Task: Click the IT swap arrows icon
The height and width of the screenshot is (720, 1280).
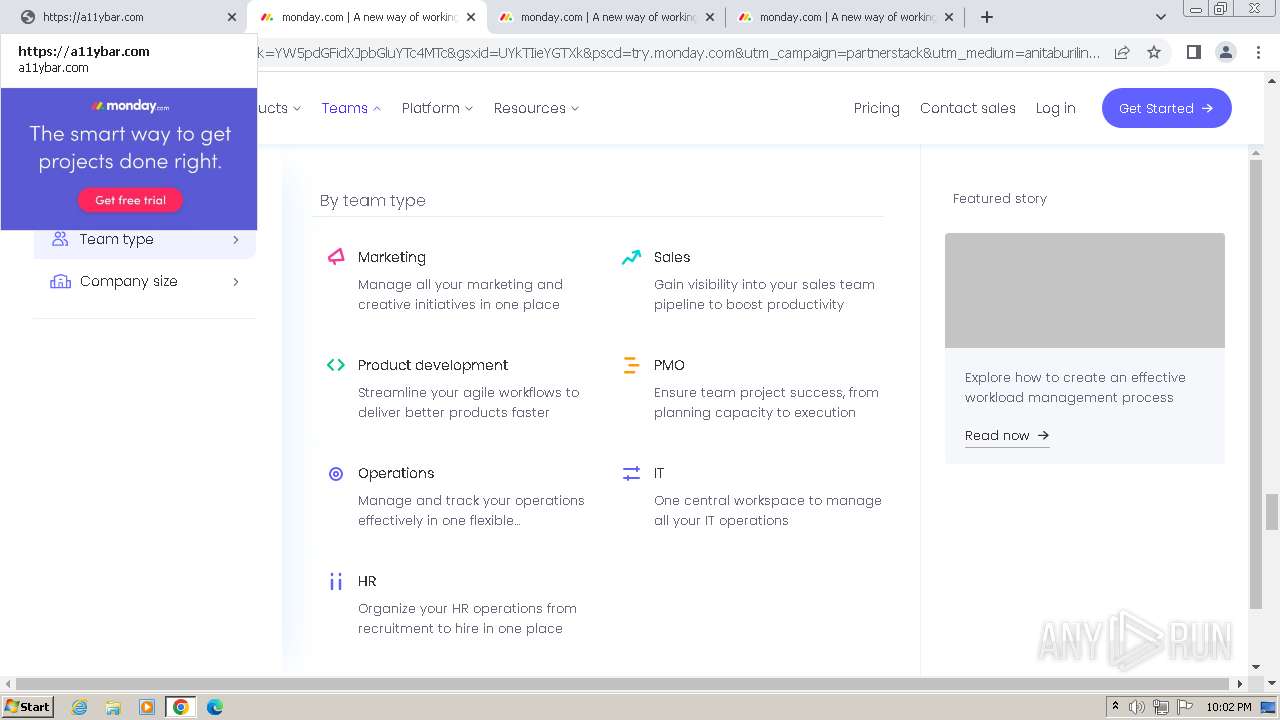Action: 631,473
